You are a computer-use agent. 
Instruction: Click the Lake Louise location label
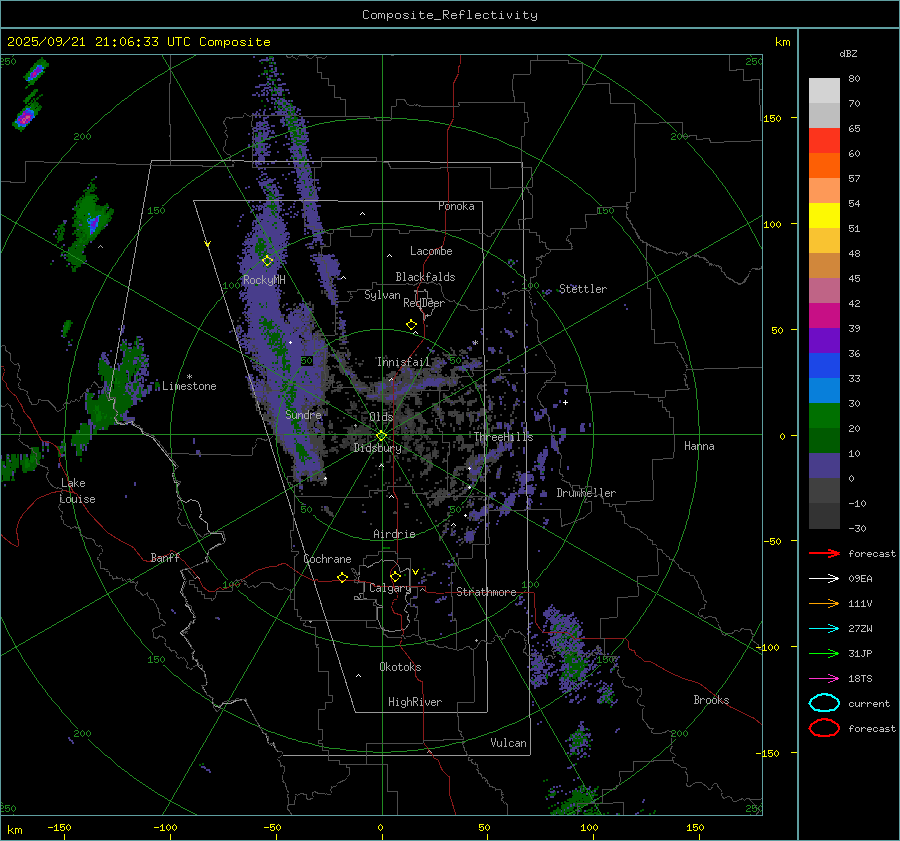click(x=76, y=491)
